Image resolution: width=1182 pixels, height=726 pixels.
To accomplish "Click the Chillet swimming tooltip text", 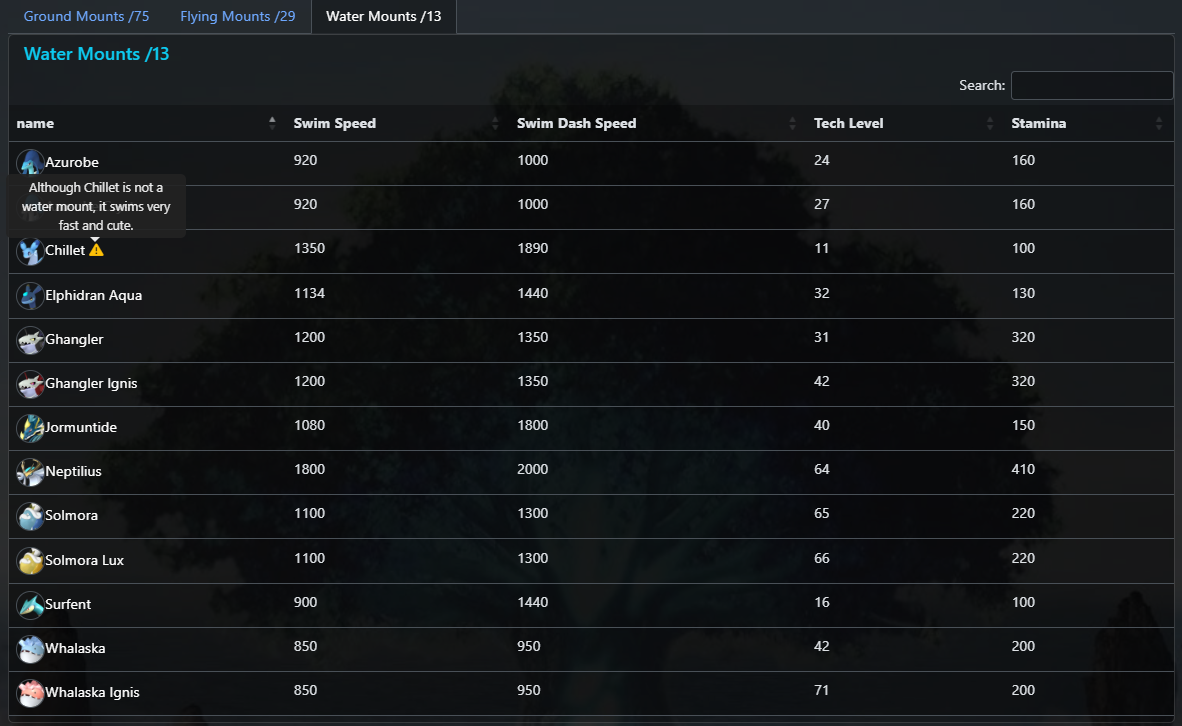I will (x=96, y=207).
